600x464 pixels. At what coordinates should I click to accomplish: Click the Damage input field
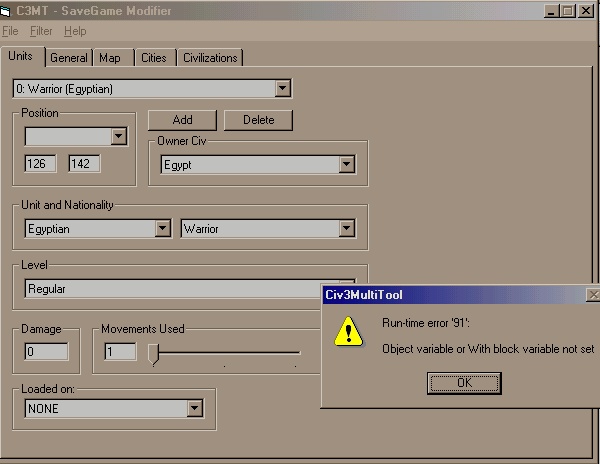pos(46,352)
